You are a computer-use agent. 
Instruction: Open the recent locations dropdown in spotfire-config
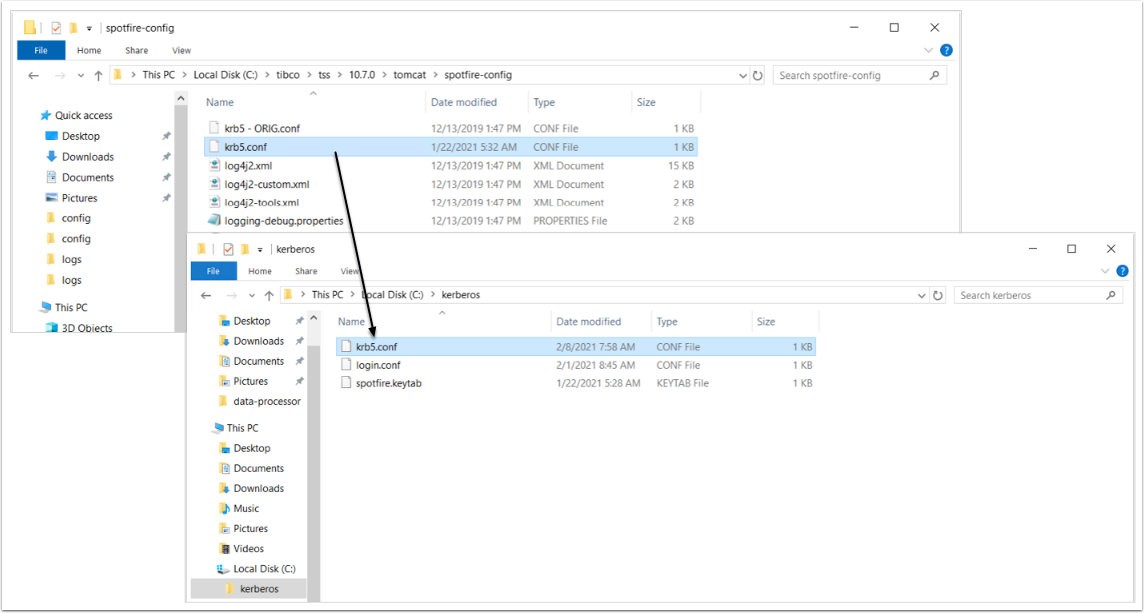[x=78, y=75]
